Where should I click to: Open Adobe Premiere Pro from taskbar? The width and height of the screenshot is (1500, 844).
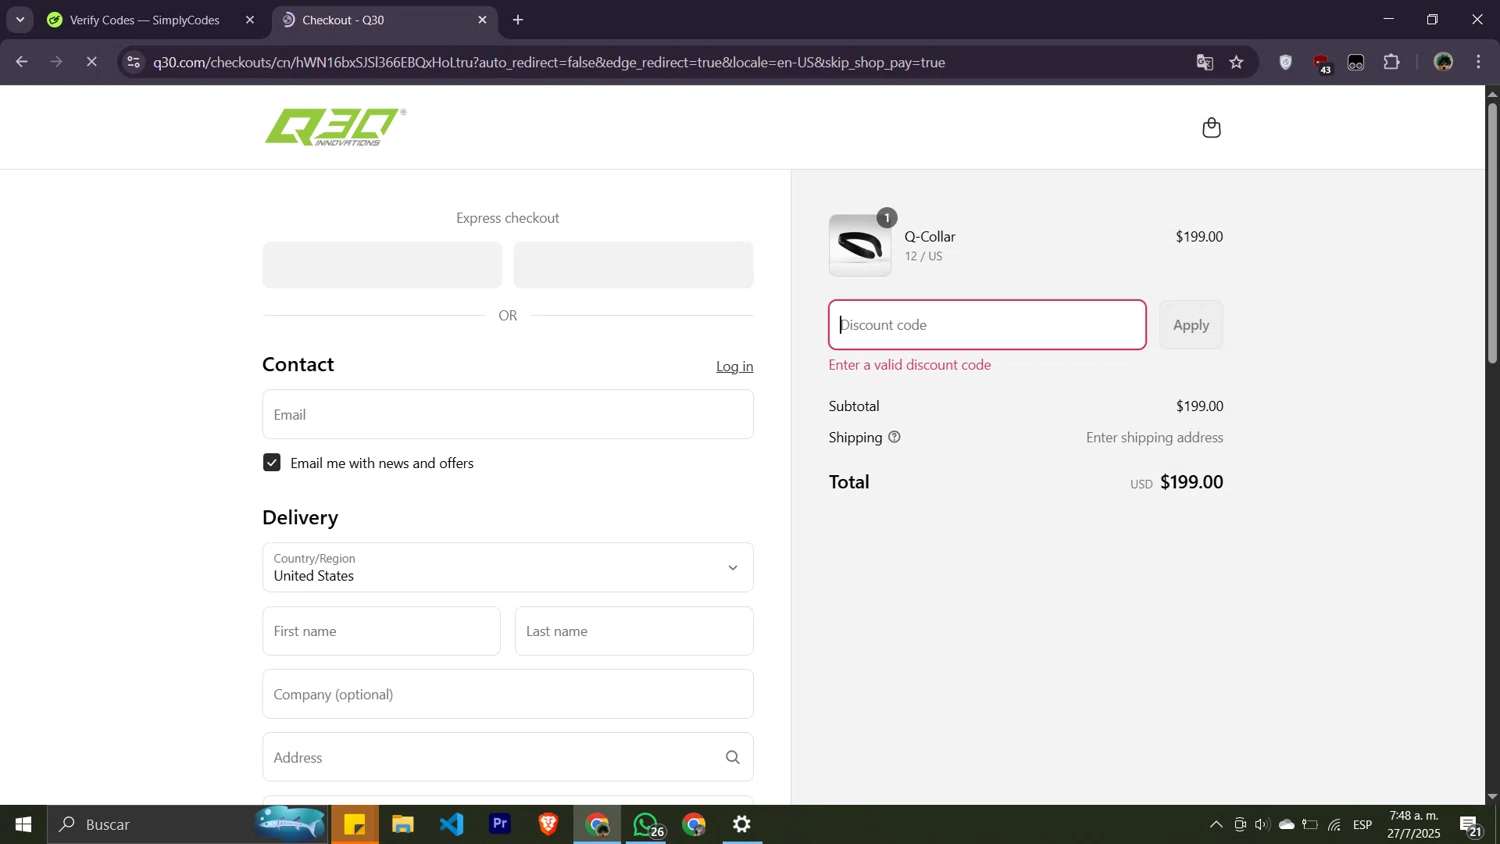pos(500,825)
